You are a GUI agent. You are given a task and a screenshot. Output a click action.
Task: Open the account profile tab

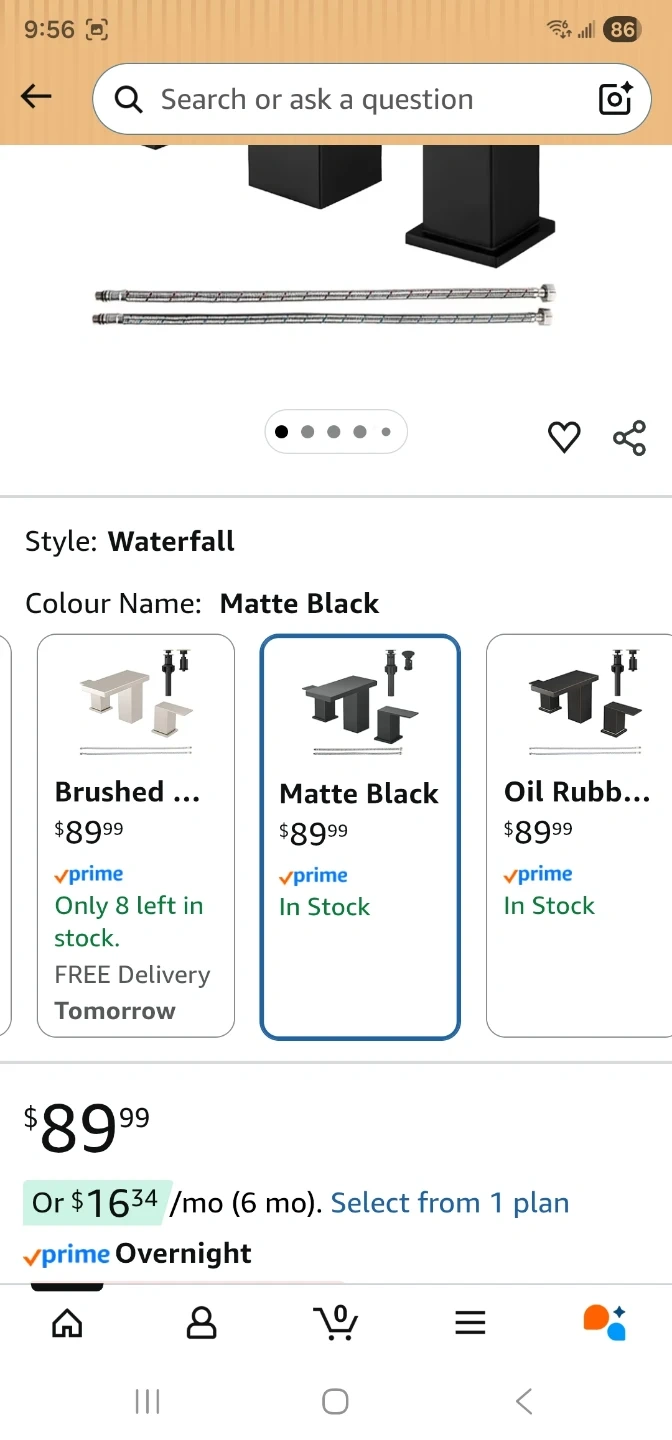click(x=201, y=1322)
